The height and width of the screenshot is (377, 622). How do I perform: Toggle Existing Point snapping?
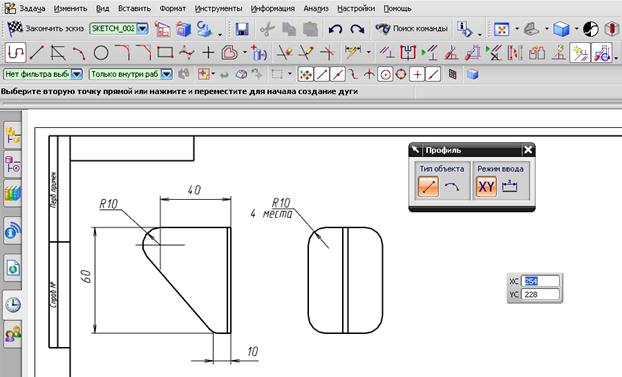(417, 74)
